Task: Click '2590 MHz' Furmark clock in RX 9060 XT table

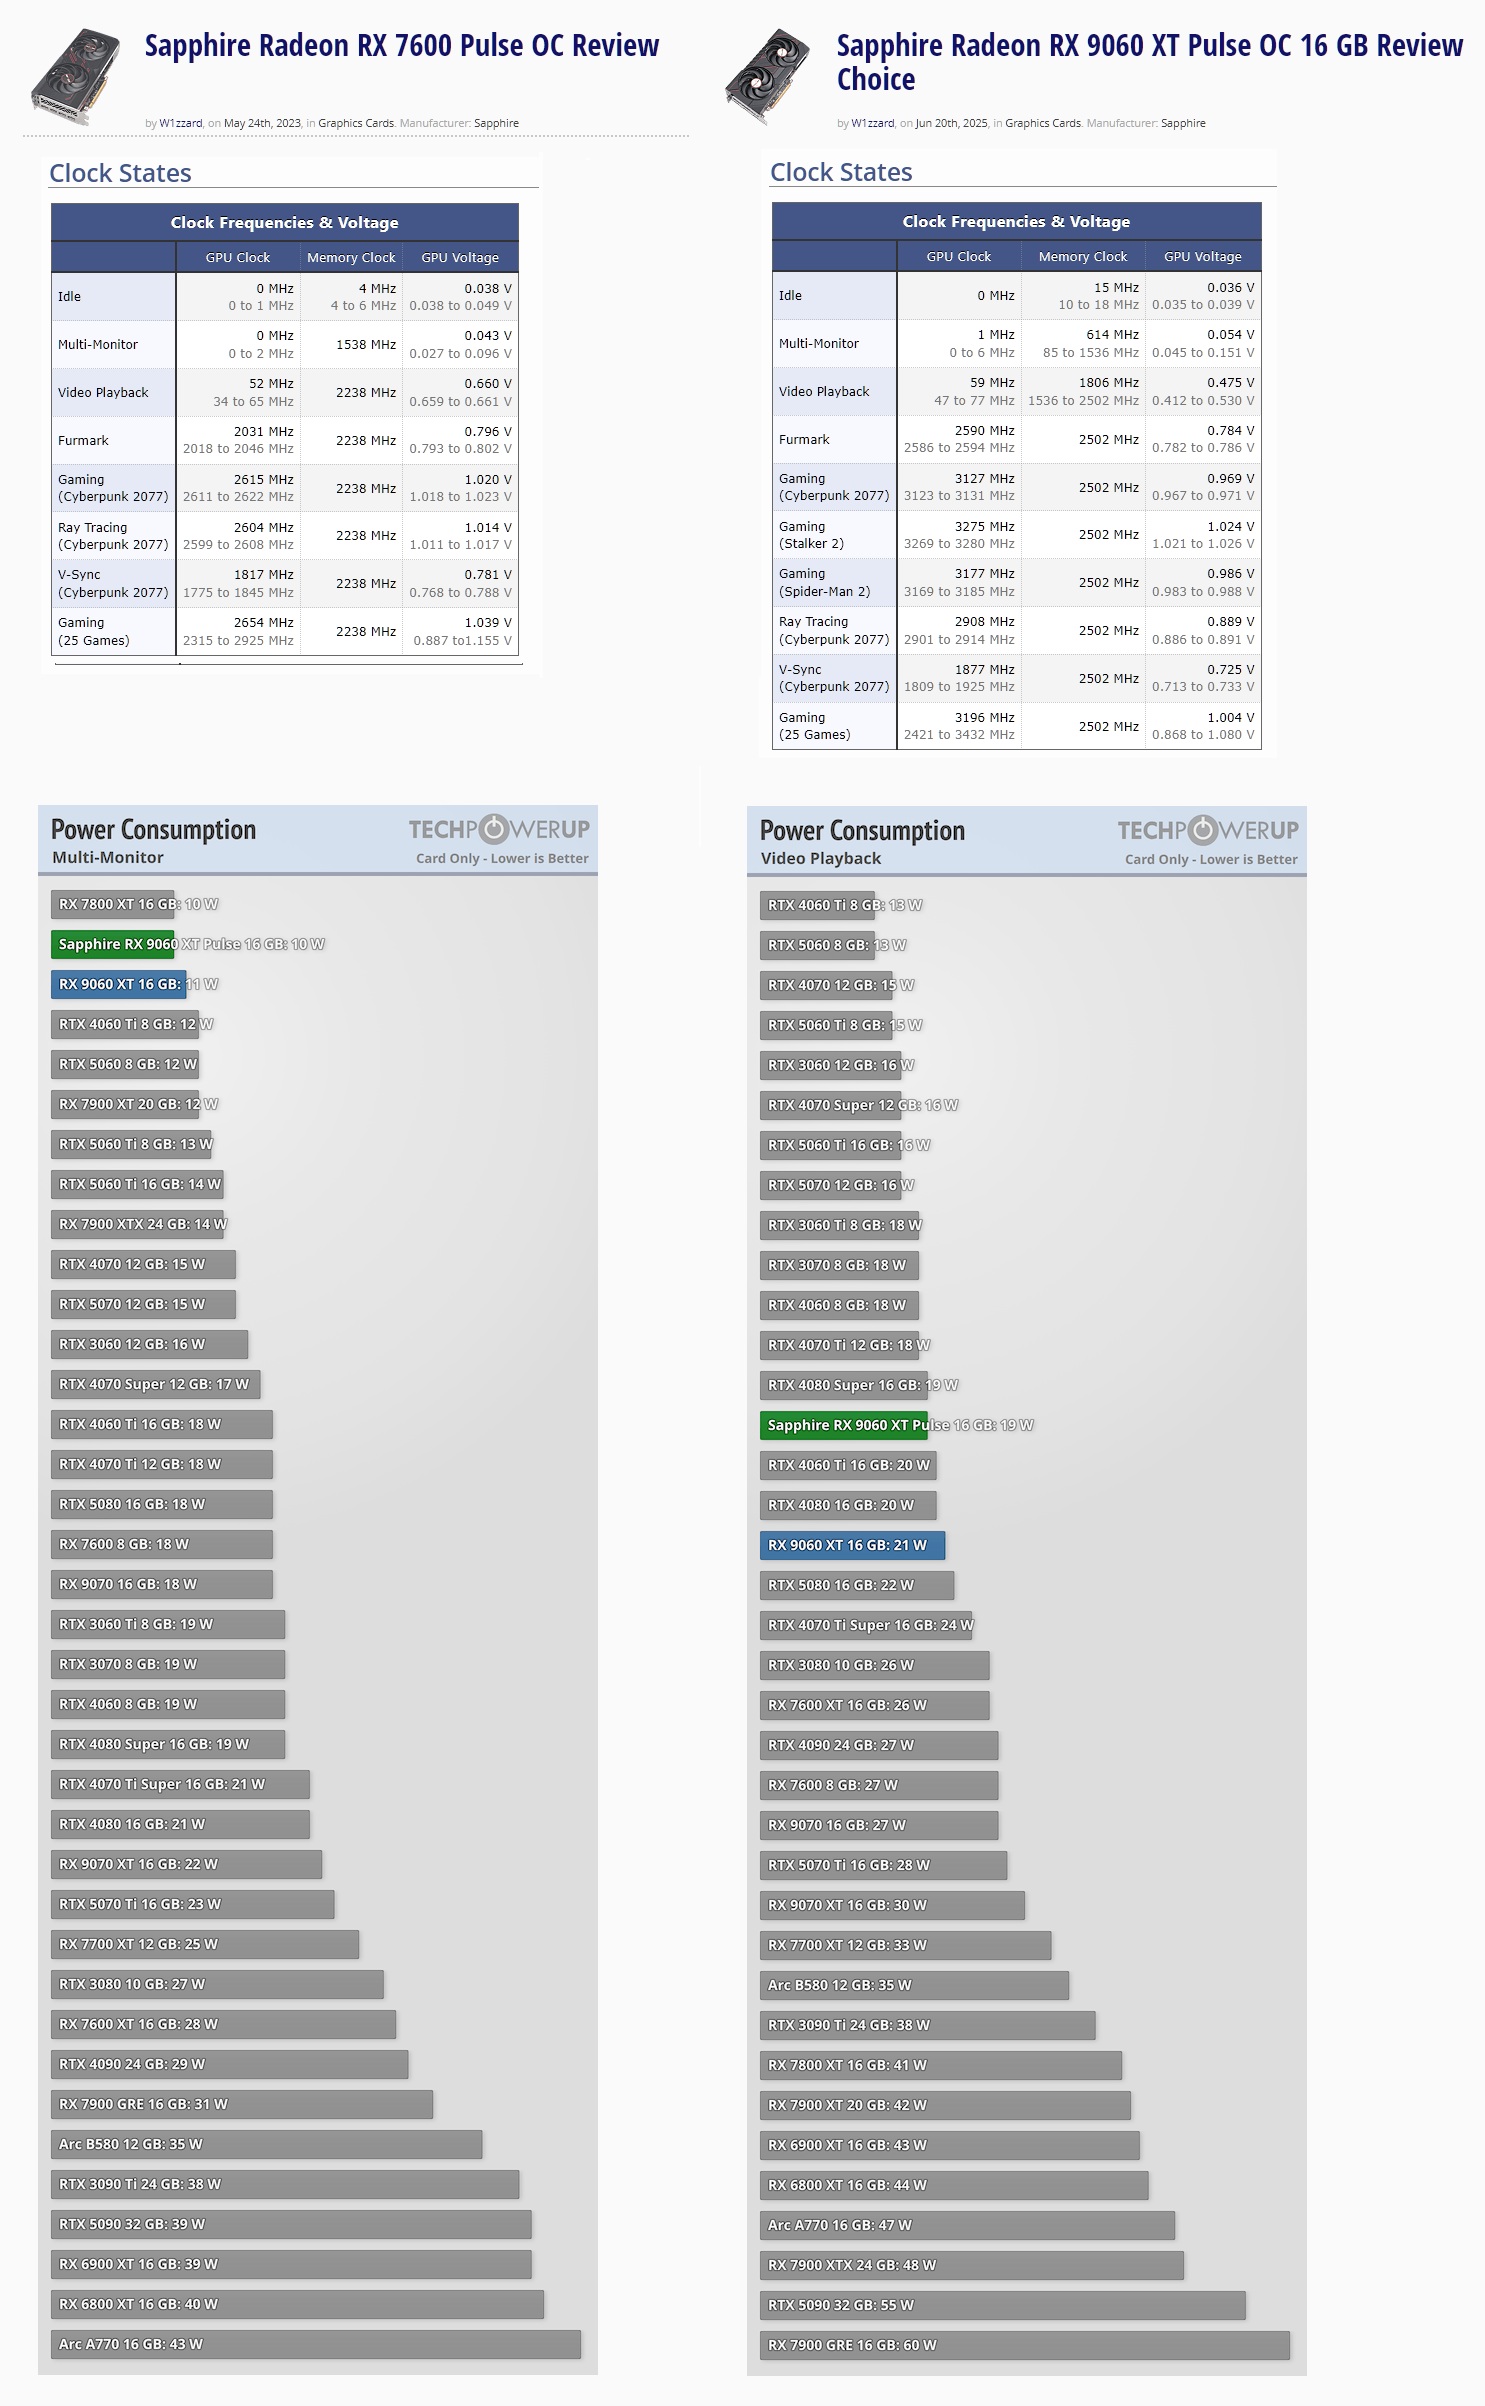Action: [985, 430]
